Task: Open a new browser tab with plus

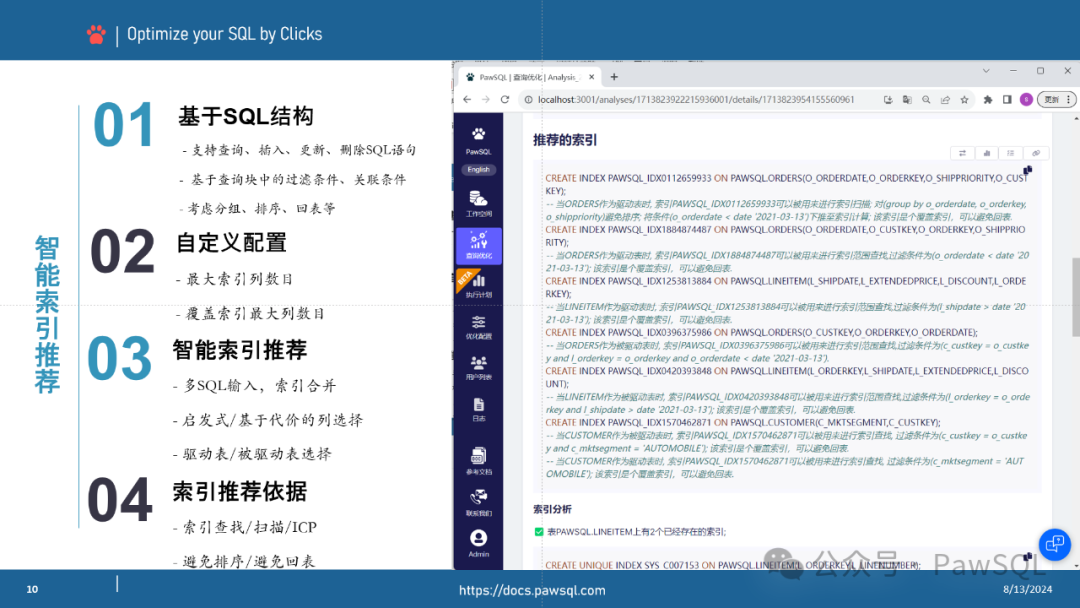Action: tap(614, 77)
